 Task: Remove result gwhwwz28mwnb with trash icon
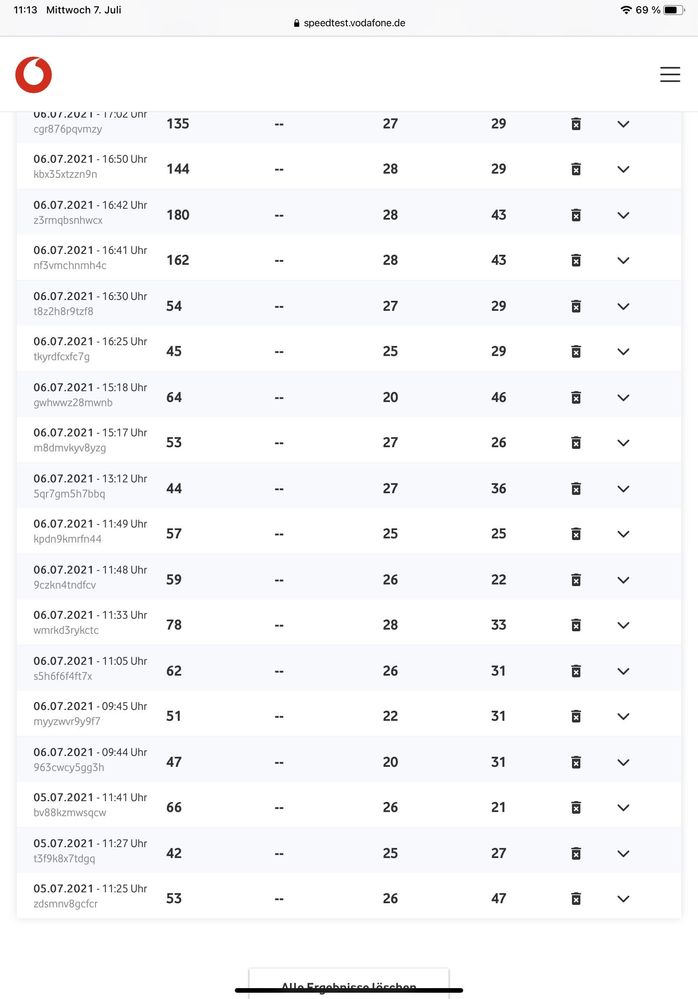[576, 397]
